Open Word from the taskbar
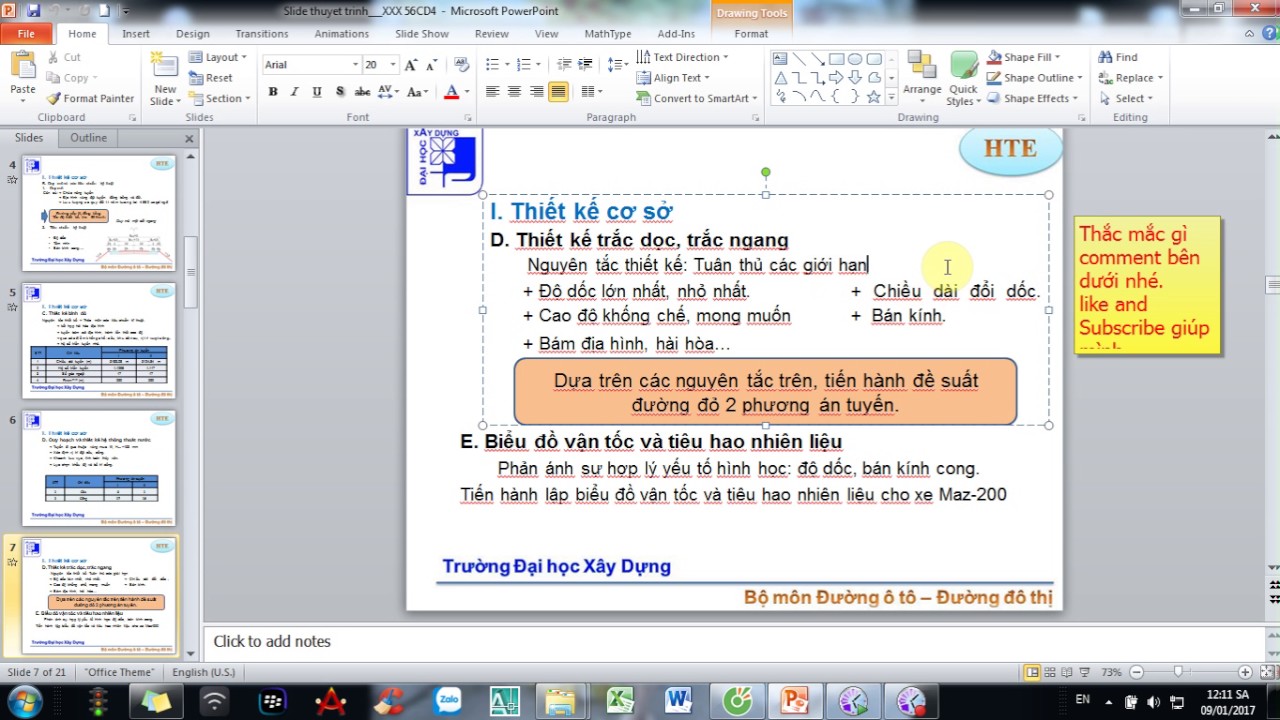Screen dimensions: 1280x720 [x=678, y=700]
